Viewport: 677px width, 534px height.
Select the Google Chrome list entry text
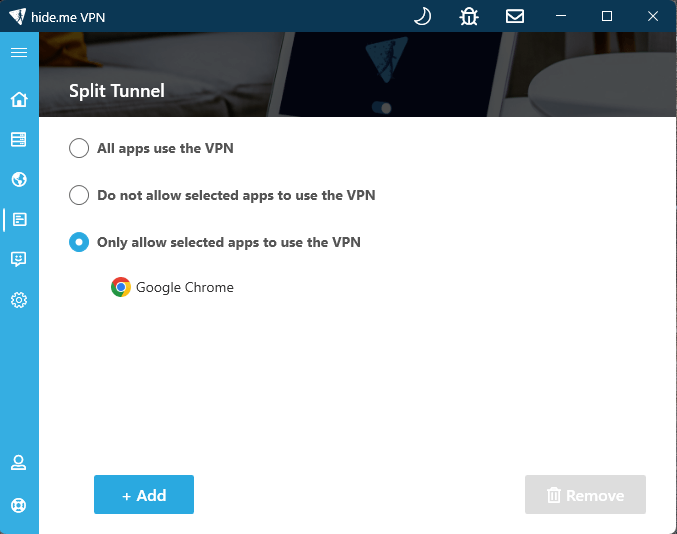[185, 288]
